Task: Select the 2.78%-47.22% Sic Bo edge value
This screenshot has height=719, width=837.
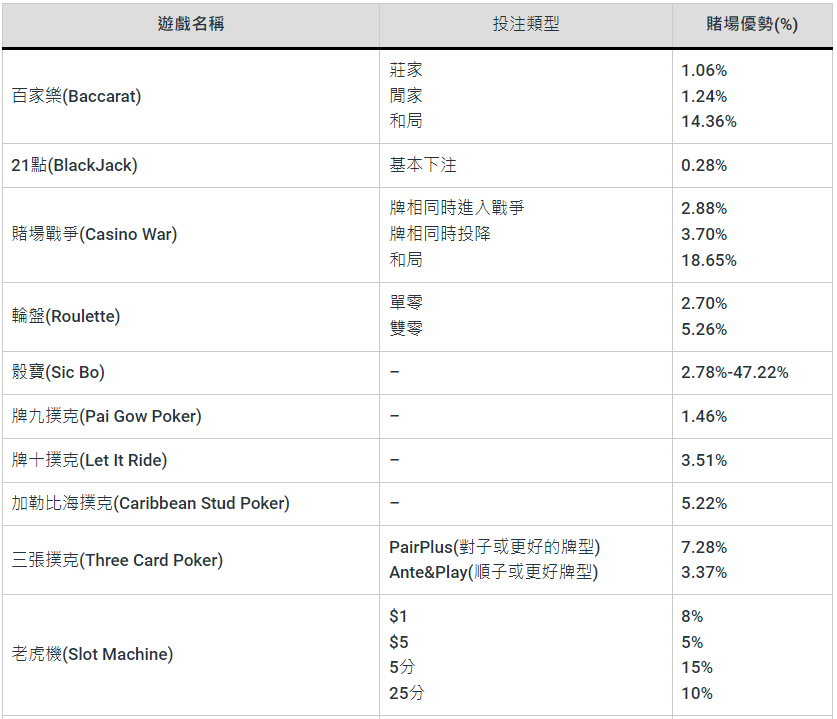Action: pos(734,373)
